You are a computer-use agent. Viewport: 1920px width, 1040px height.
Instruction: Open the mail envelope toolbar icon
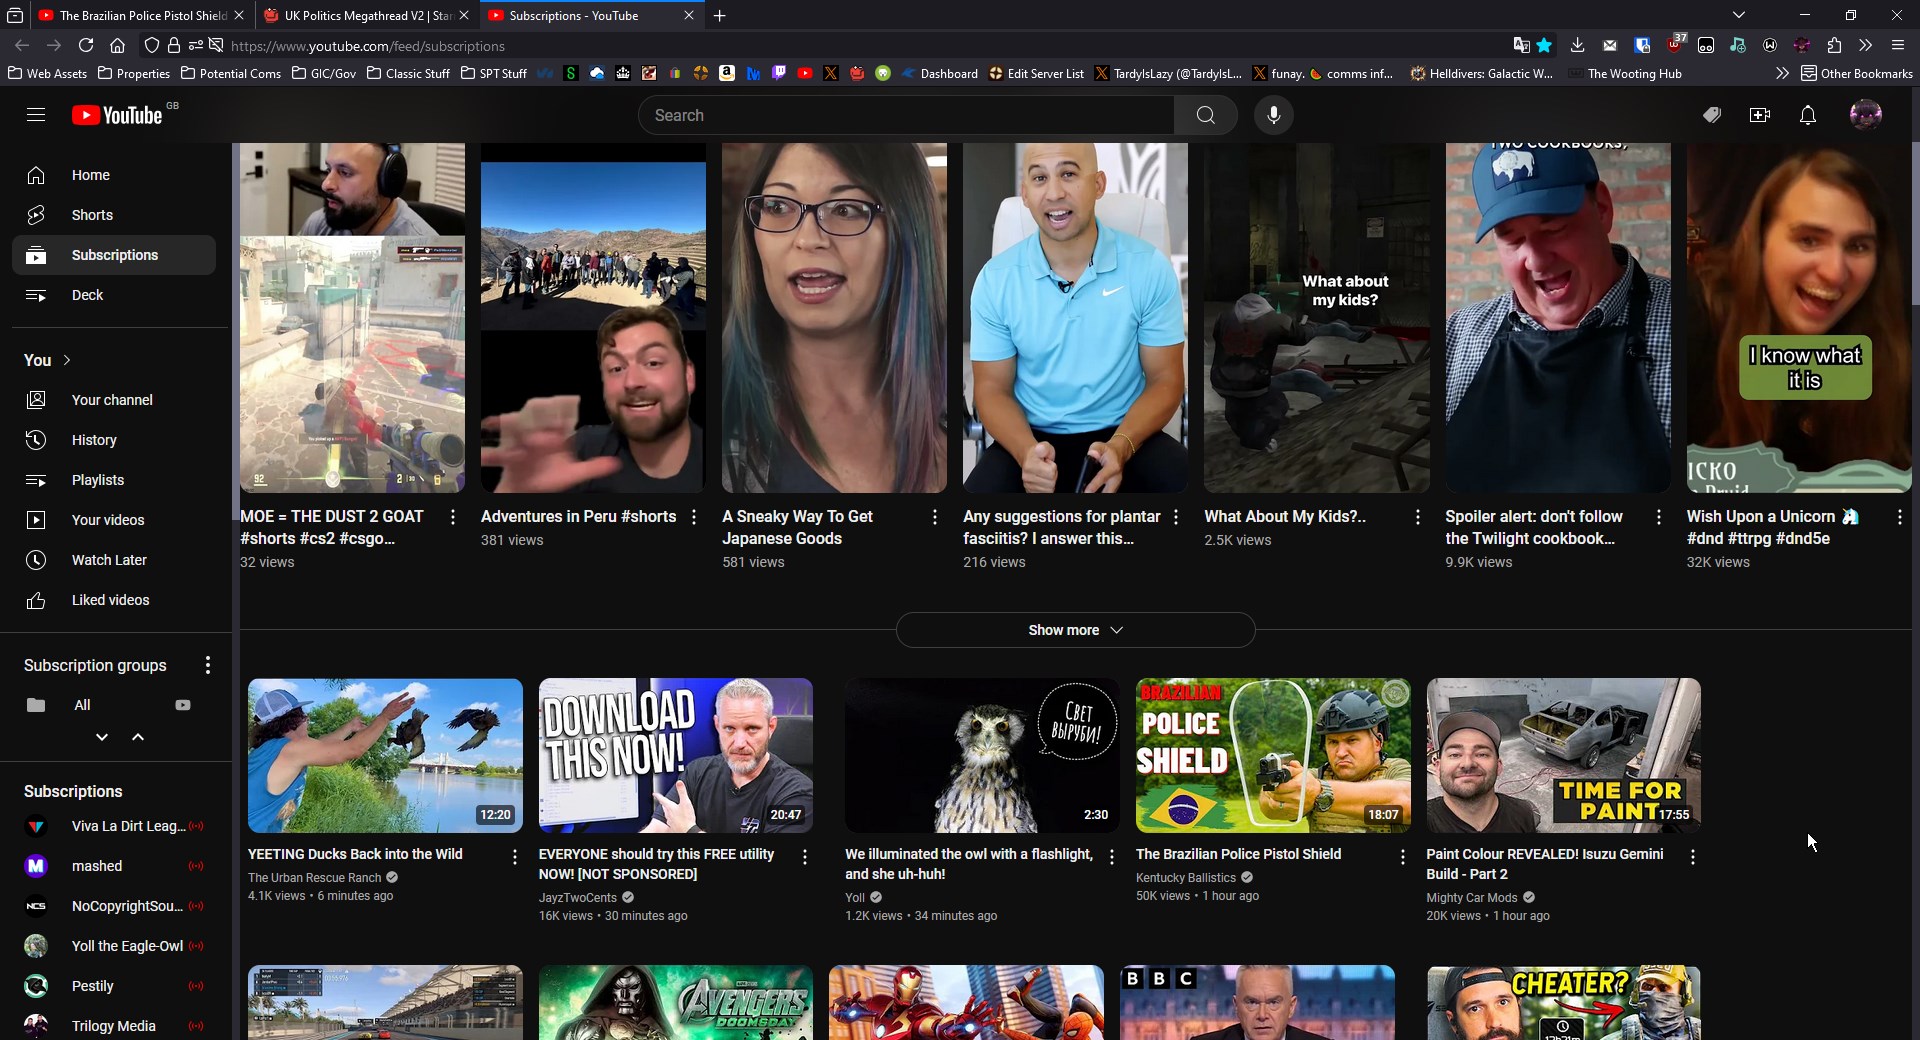tap(1609, 45)
